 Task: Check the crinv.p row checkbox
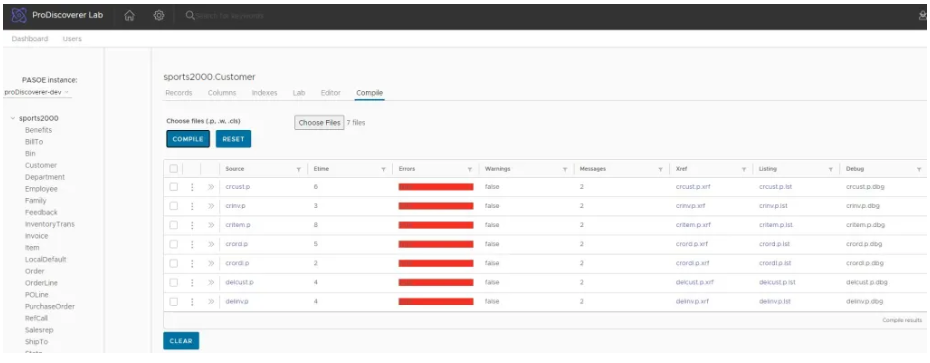pos(173,206)
